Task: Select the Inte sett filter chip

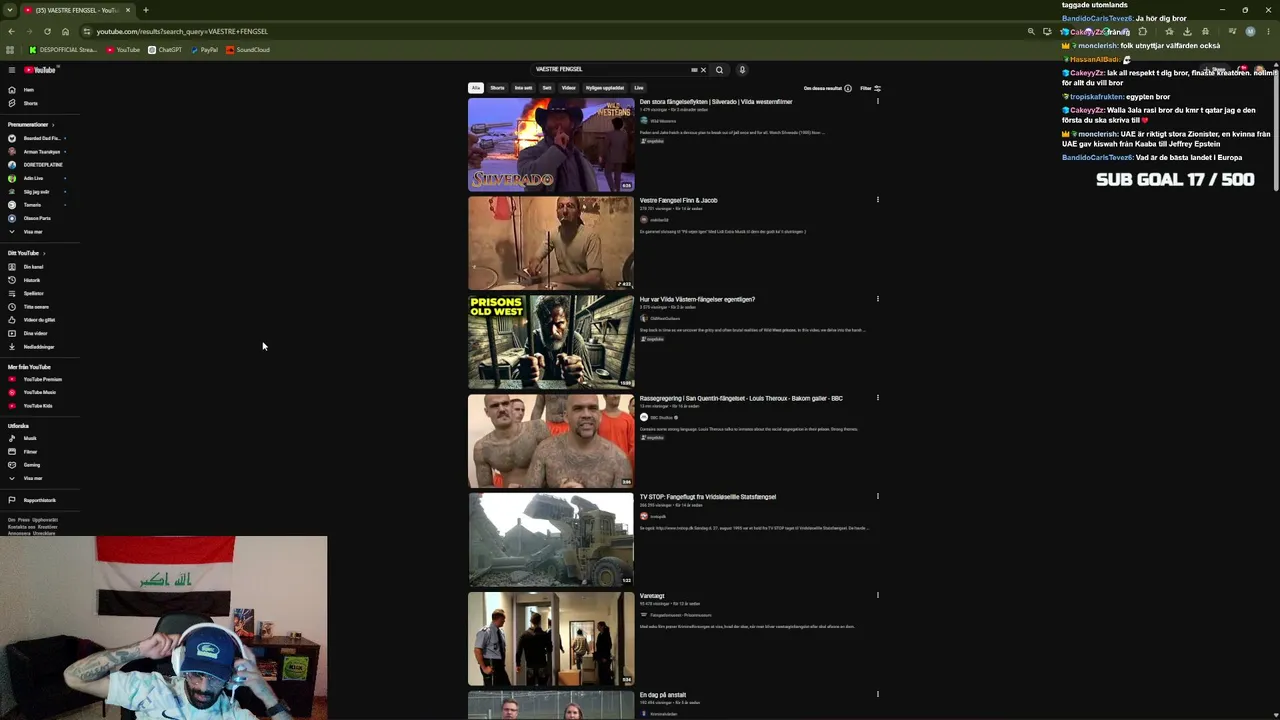Action: click(x=524, y=88)
